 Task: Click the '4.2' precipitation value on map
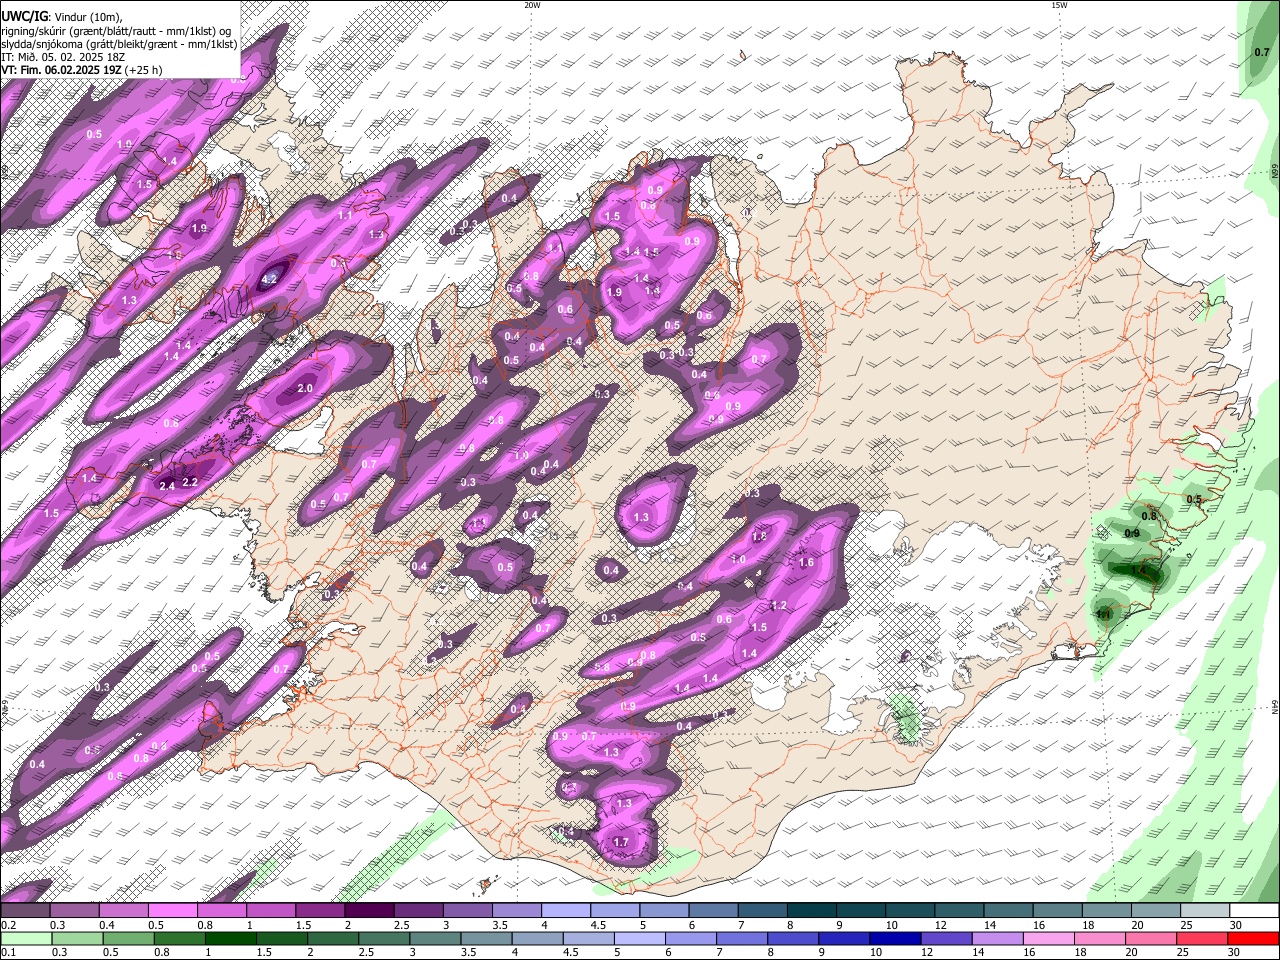pyautogui.click(x=269, y=280)
